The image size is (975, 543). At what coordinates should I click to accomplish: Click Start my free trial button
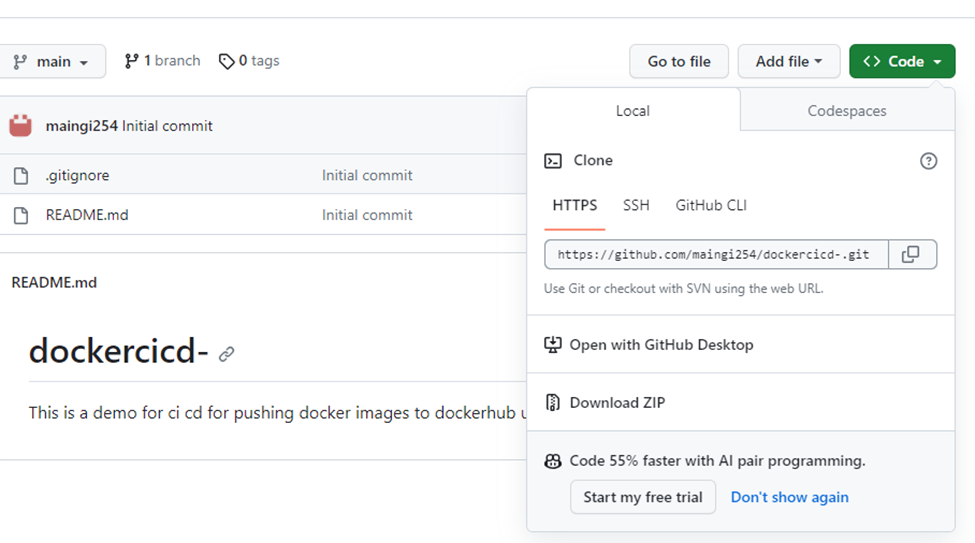click(x=643, y=497)
